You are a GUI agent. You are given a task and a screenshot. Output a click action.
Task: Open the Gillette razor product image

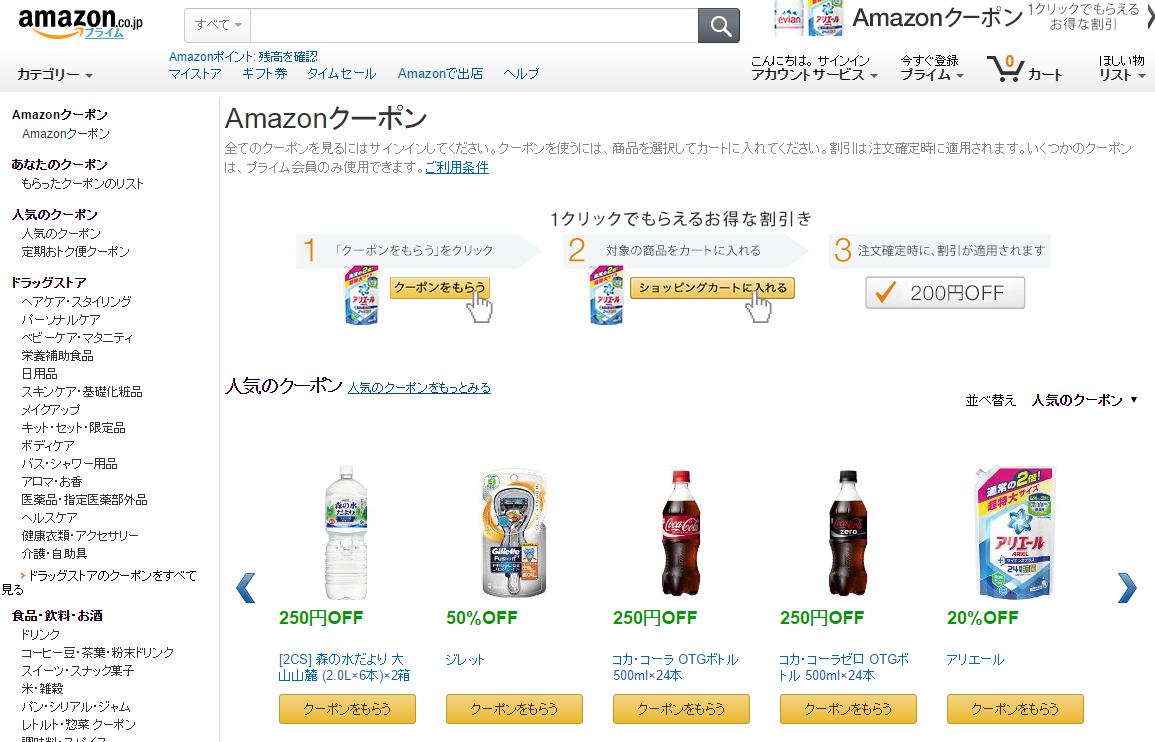click(514, 534)
